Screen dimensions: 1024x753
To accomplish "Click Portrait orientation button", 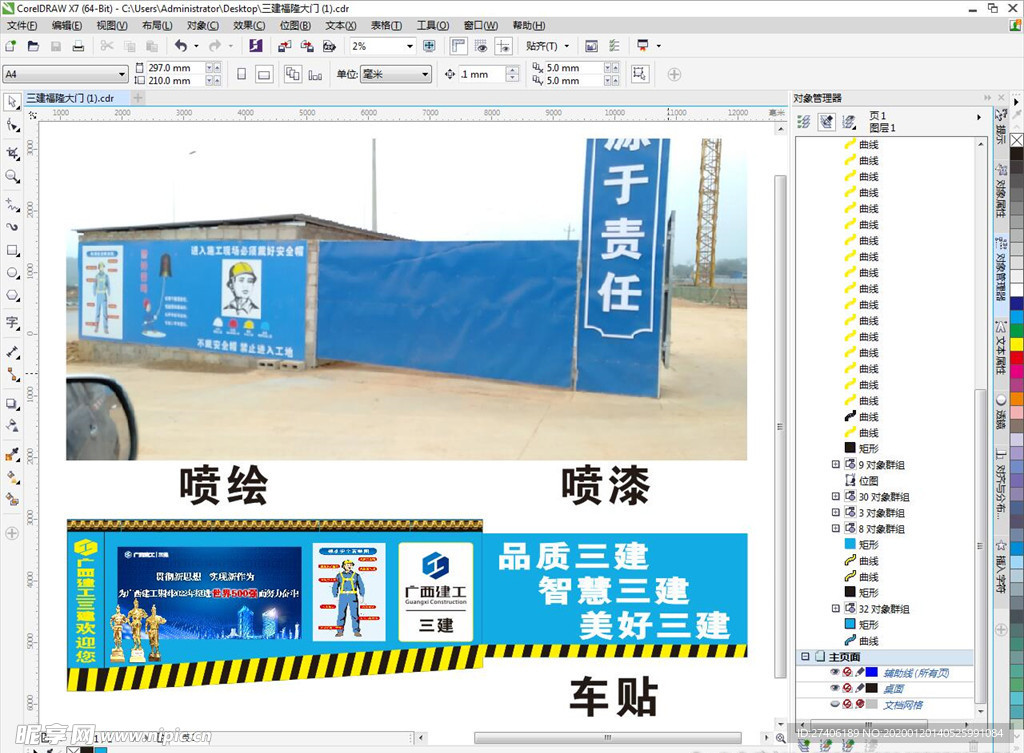I will coord(241,74).
